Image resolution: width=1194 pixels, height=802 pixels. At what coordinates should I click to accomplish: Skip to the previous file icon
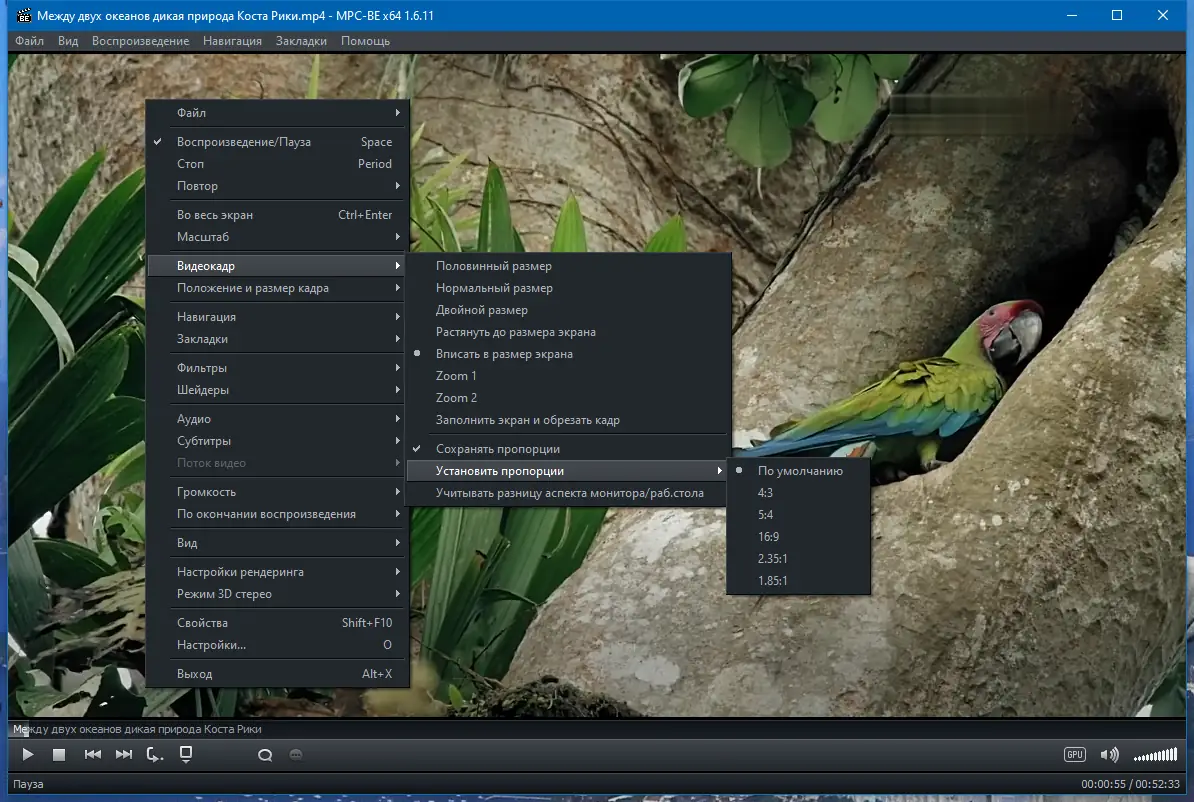pos(92,754)
